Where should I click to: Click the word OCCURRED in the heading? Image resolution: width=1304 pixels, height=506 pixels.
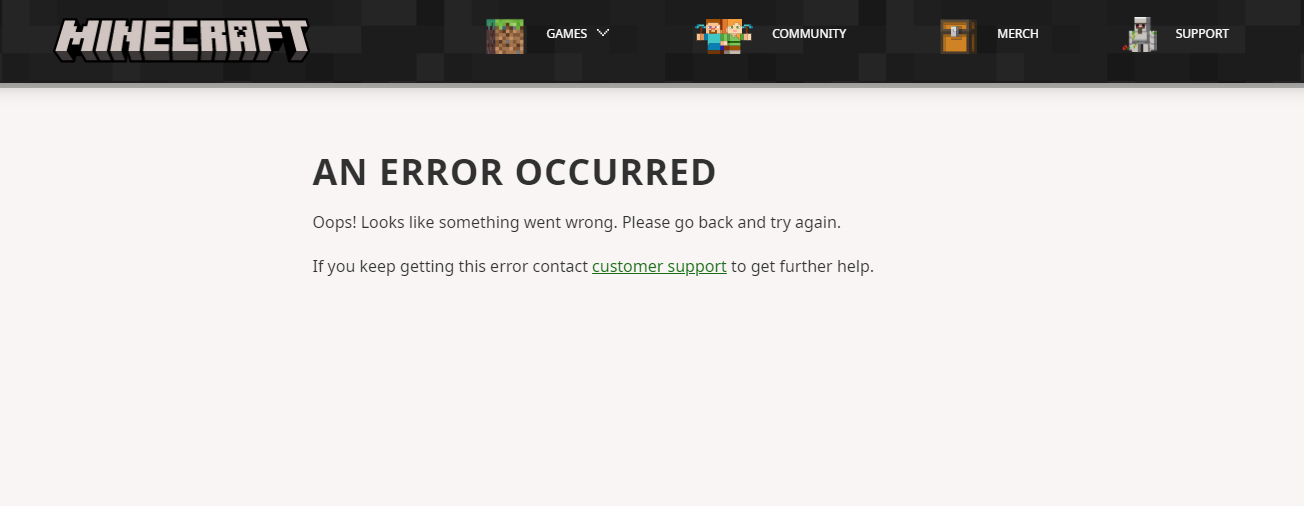pyautogui.click(x=616, y=172)
